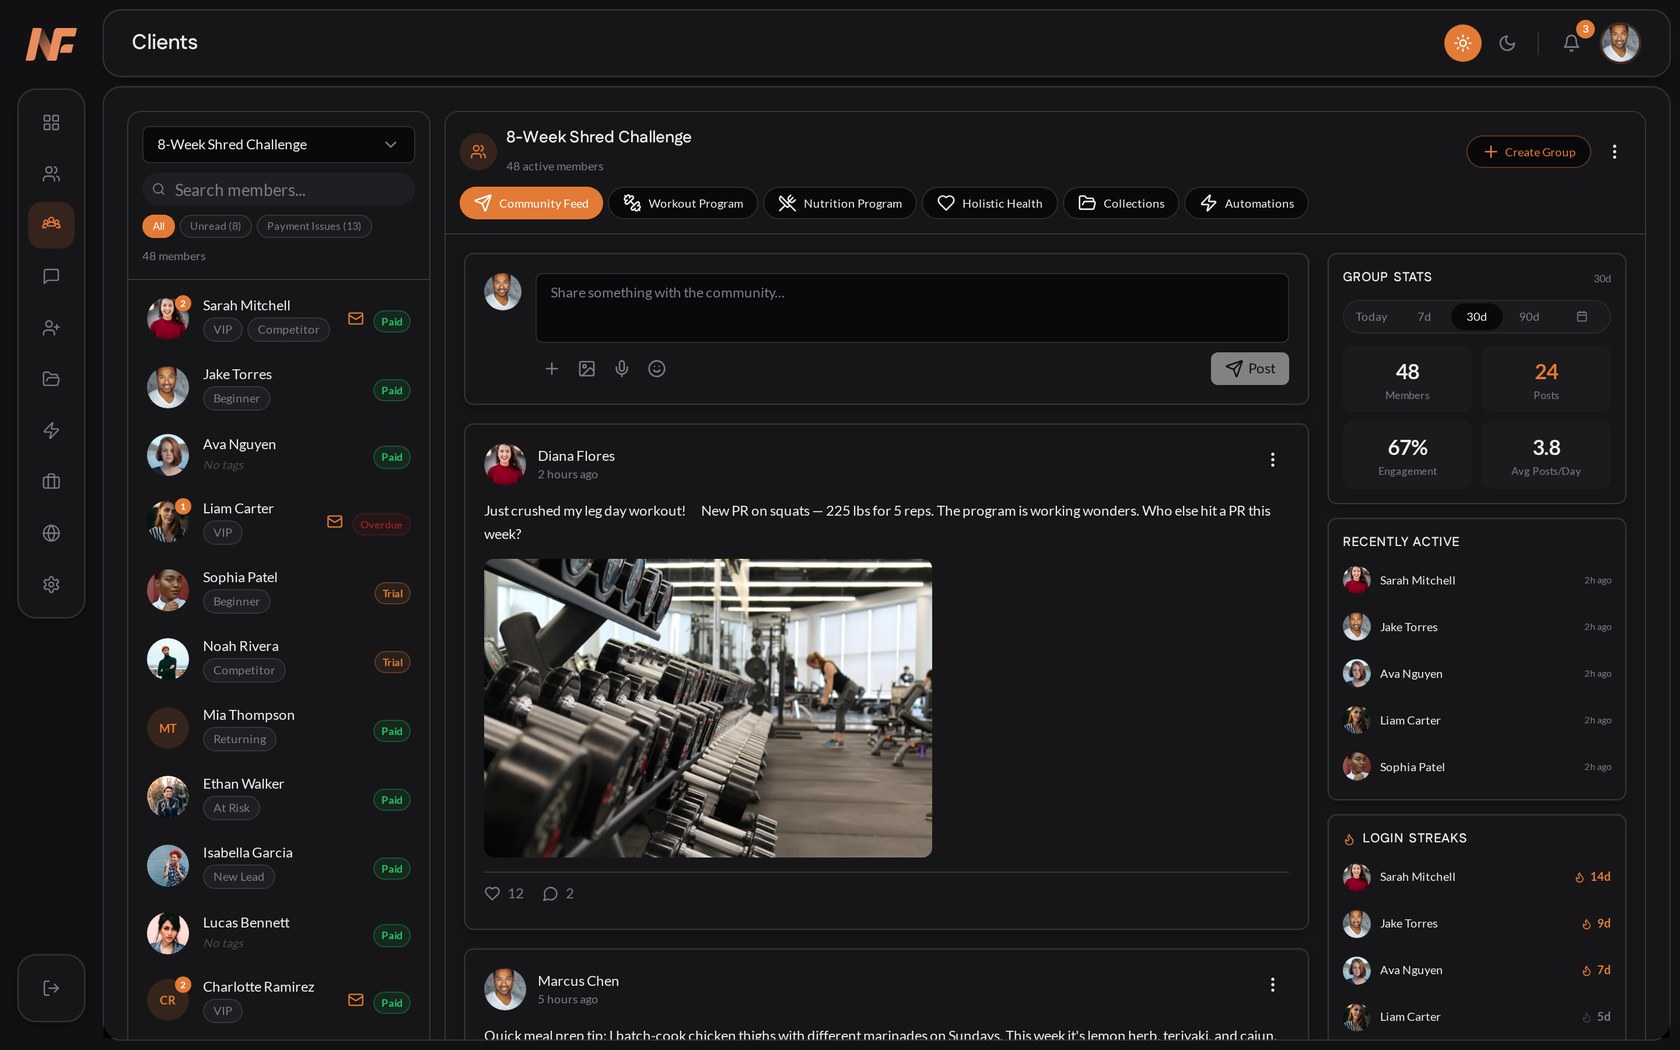Open the messages chat icon in sidebar
The width and height of the screenshot is (1680, 1050).
[x=51, y=276]
